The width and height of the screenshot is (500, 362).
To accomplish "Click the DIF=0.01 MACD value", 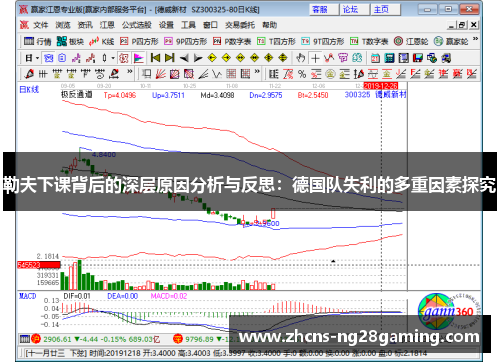I will [77, 296].
